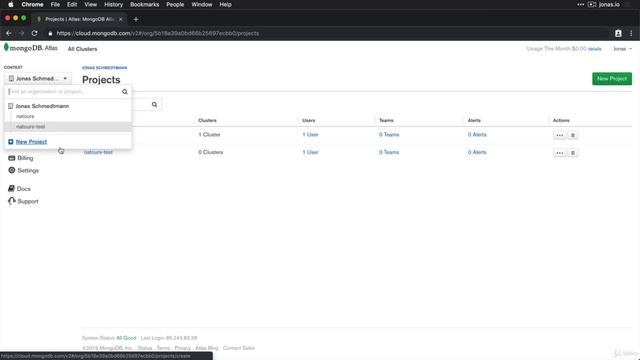The image size is (640, 360).
Task: Select the Projects Atlas browser tab
Action: [x=79, y=19]
